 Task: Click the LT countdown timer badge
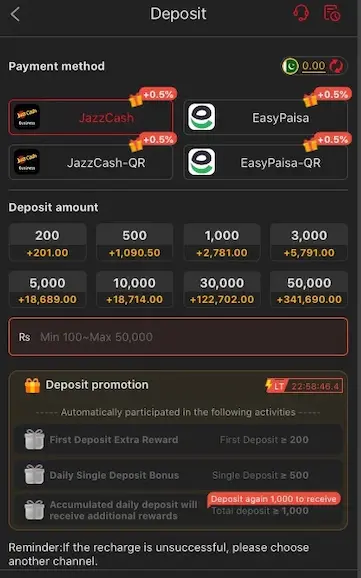click(304, 386)
